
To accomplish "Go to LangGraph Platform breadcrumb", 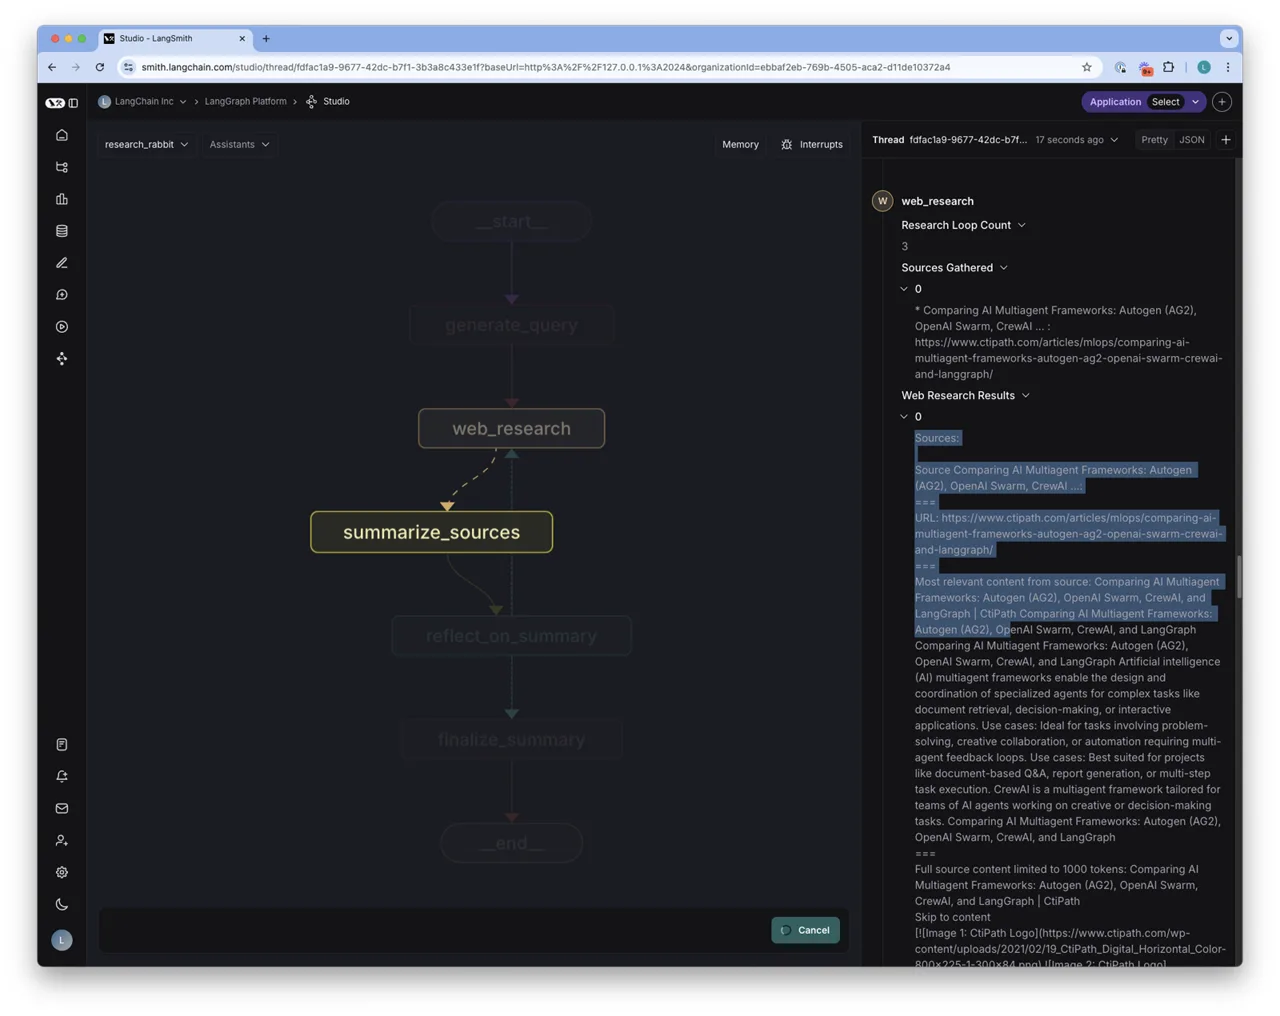I will click(x=245, y=102).
